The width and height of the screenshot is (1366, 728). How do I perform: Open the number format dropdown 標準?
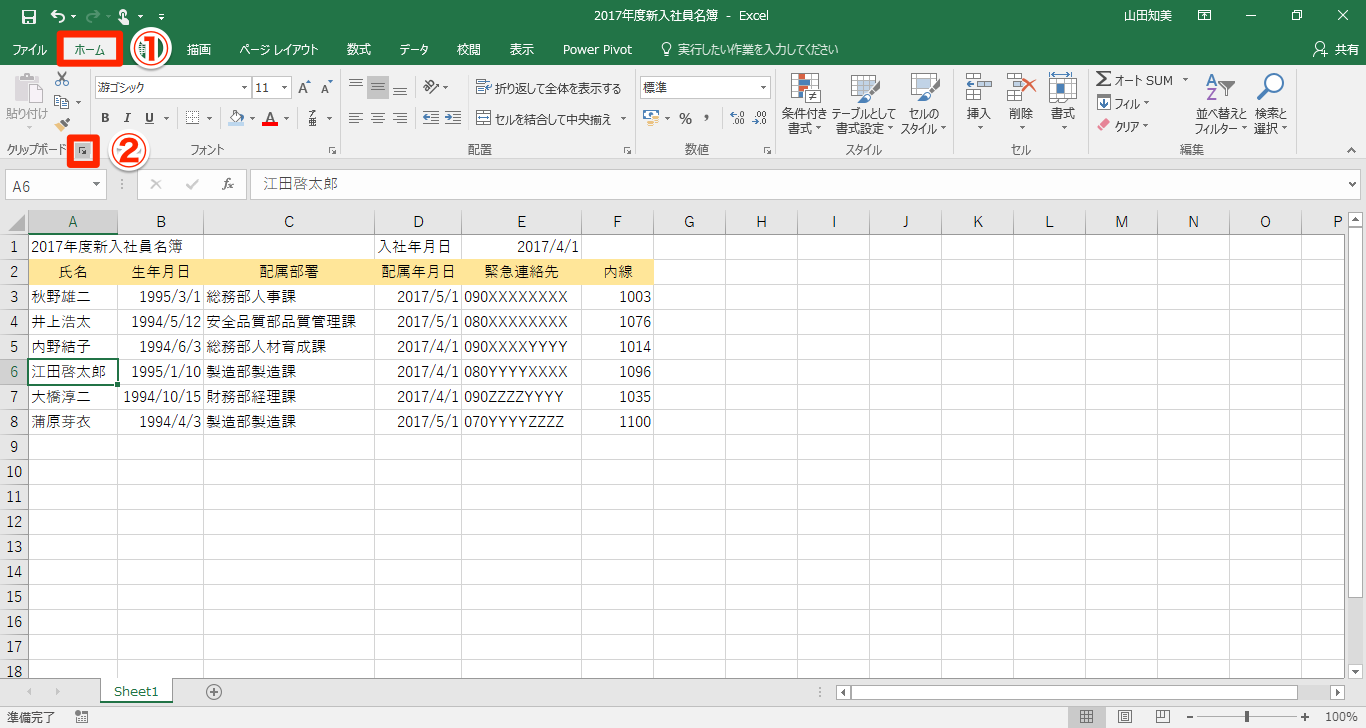765,88
